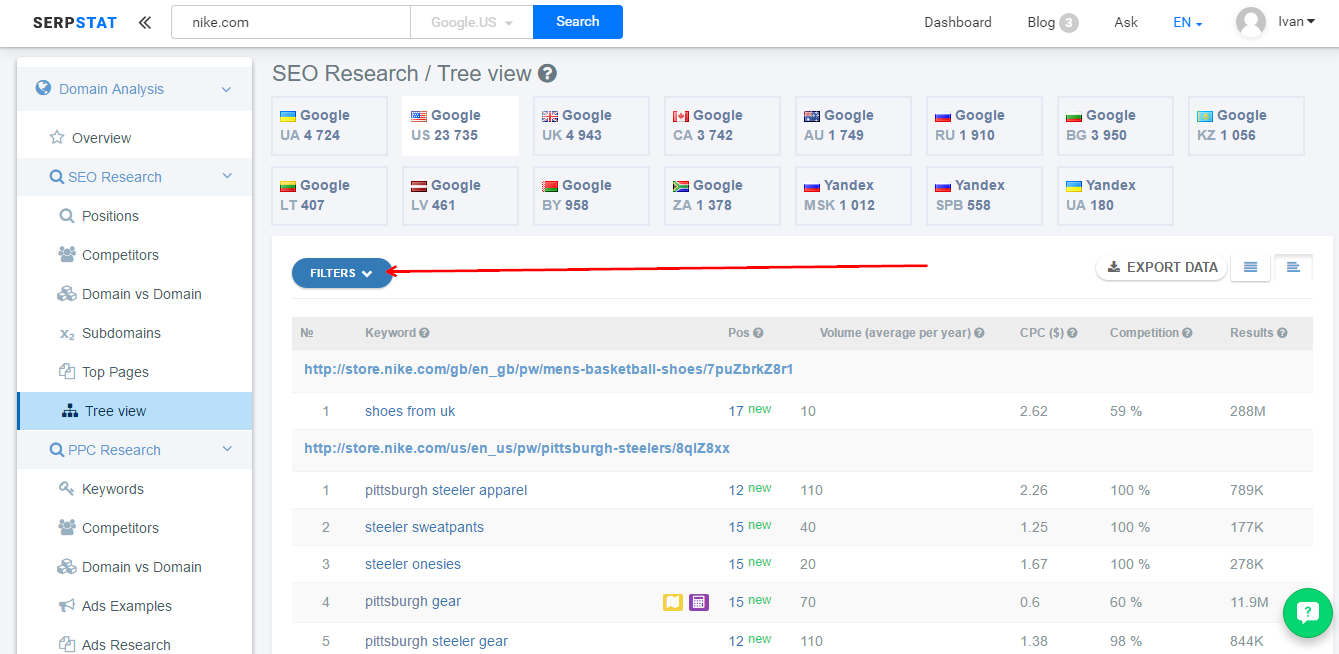Screen dimensions: 1339x654
Task: Select Google BY 958 database
Action: [x=591, y=196]
